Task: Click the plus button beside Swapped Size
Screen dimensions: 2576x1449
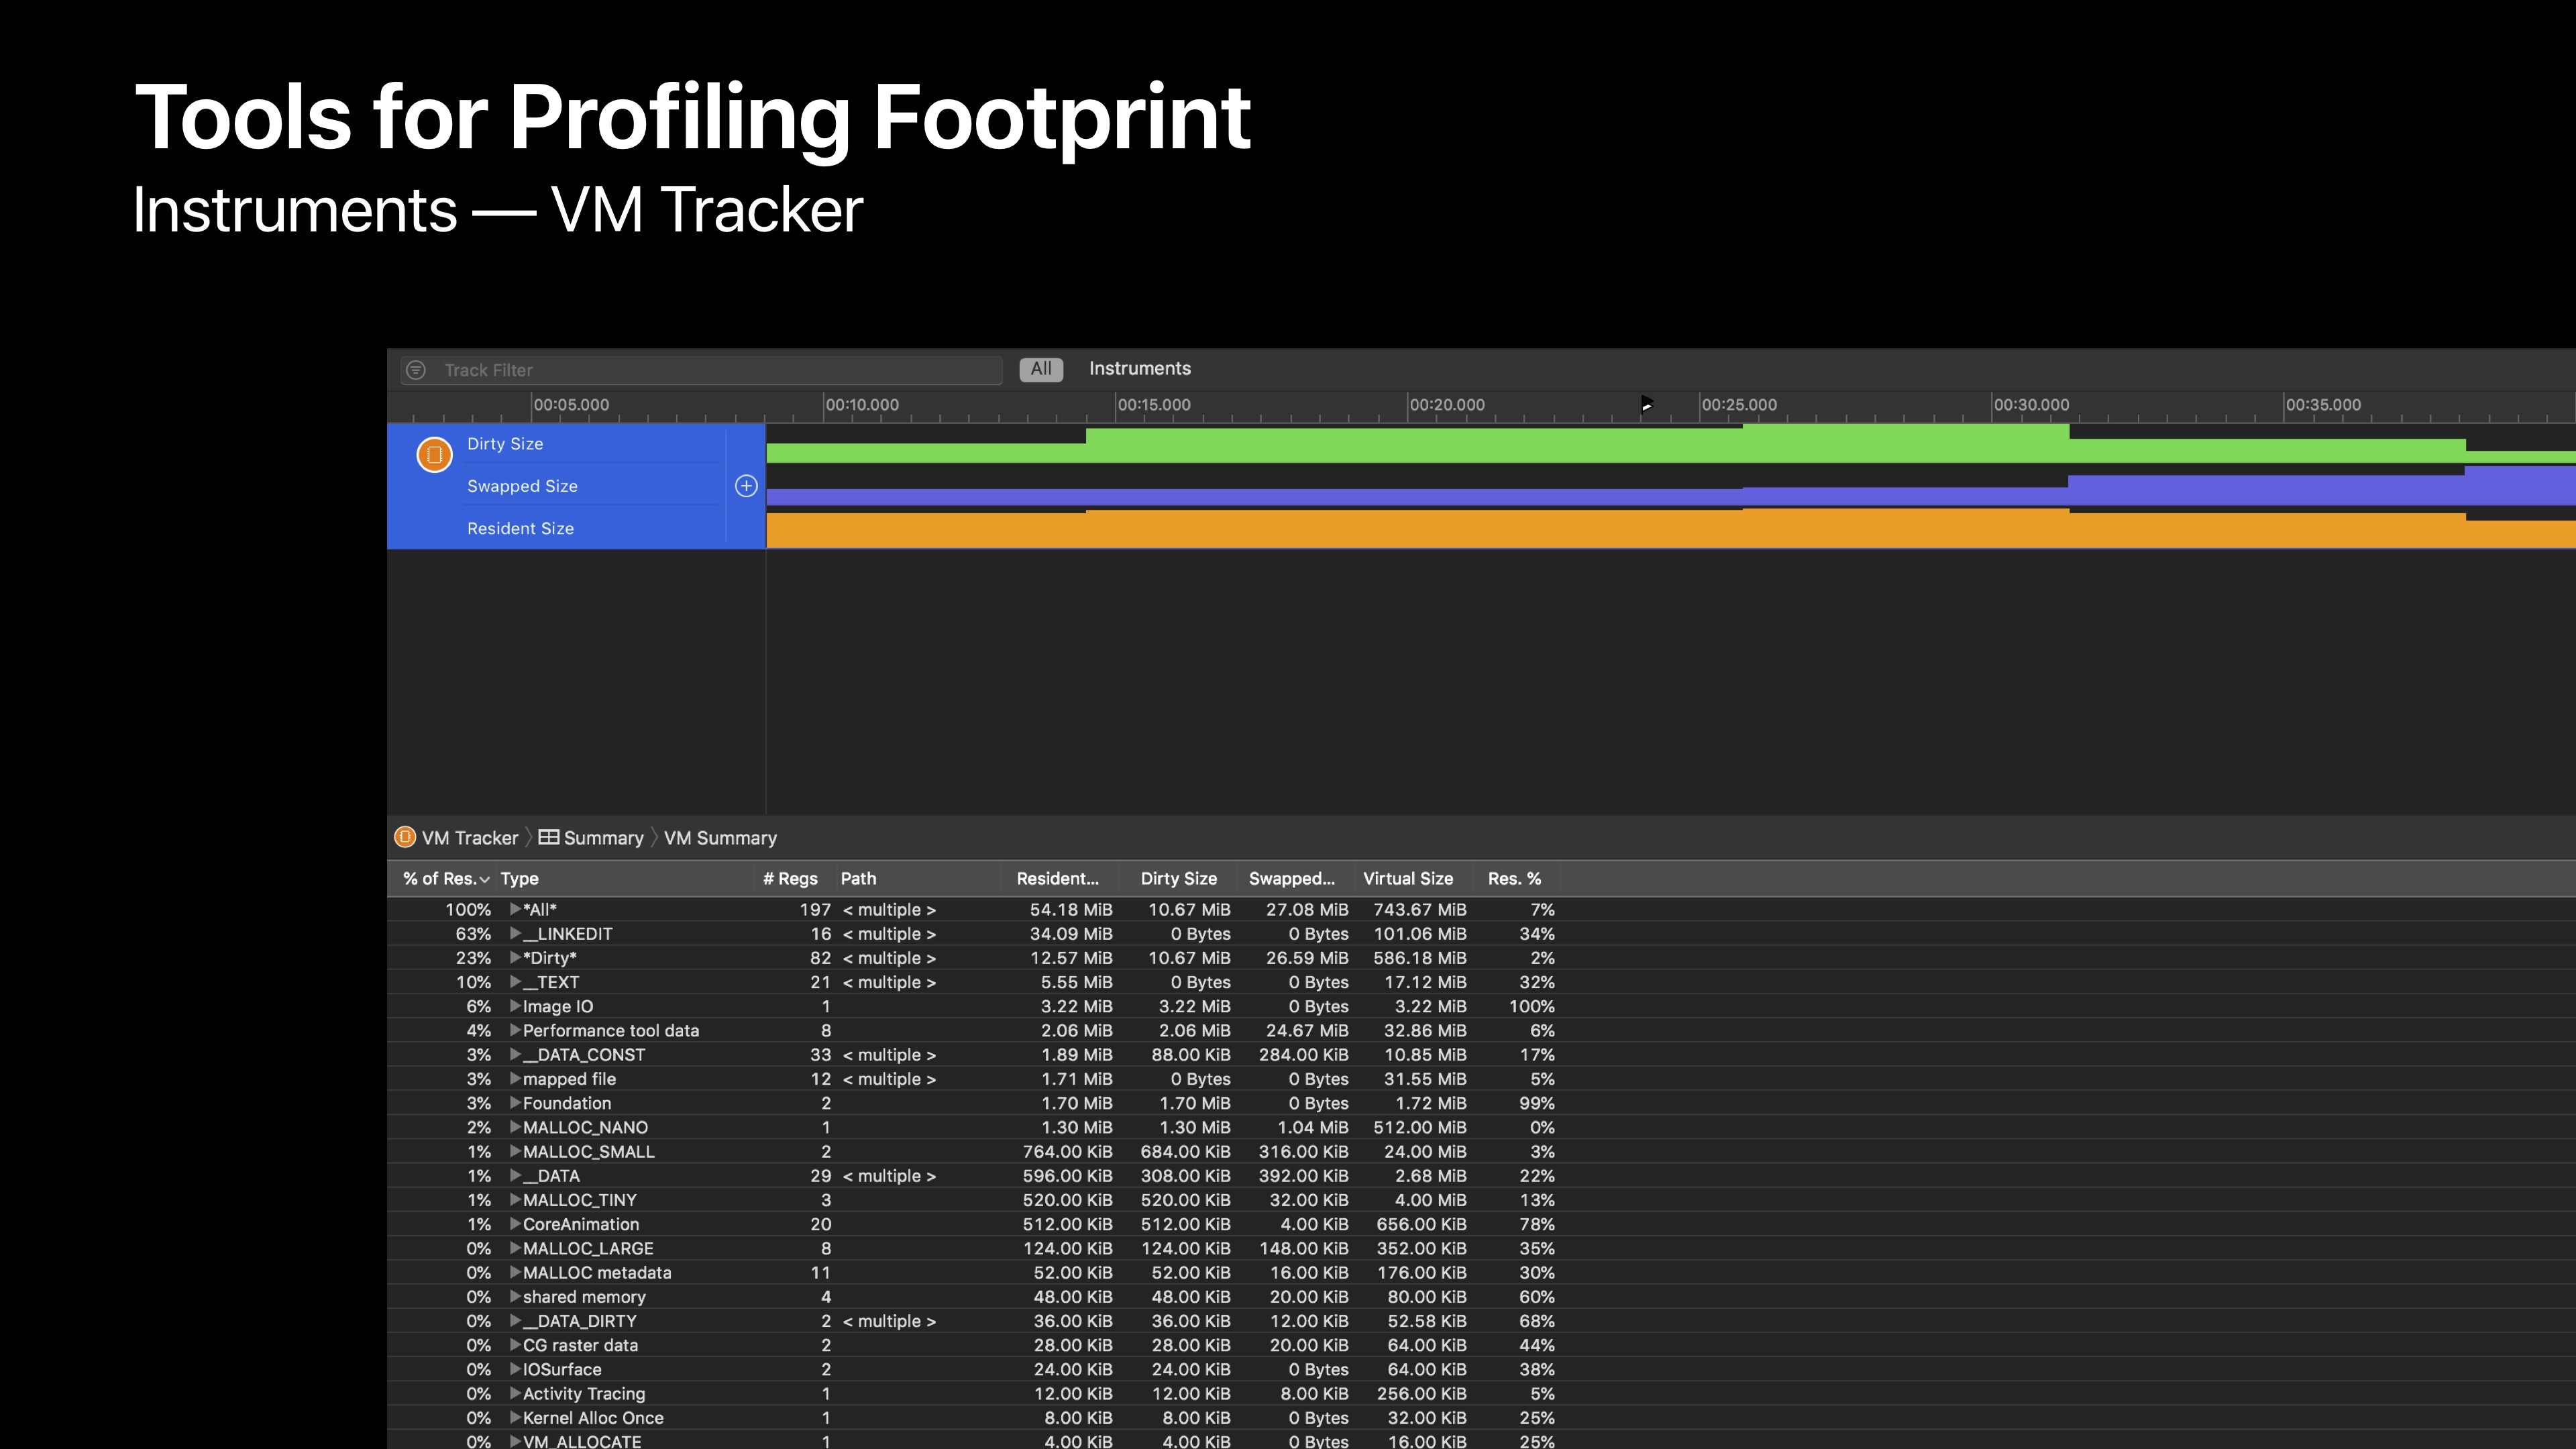Action: coord(746,486)
